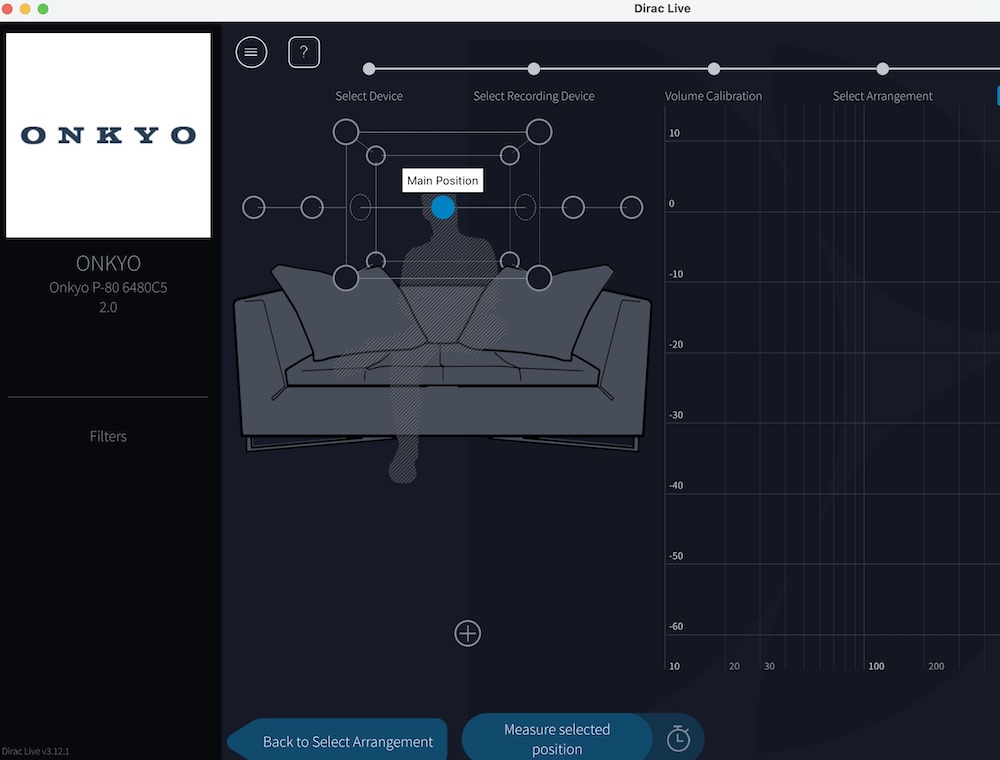Select the large top-left corner measurement circle
1000x760 pixels.
tap(346, 131)
